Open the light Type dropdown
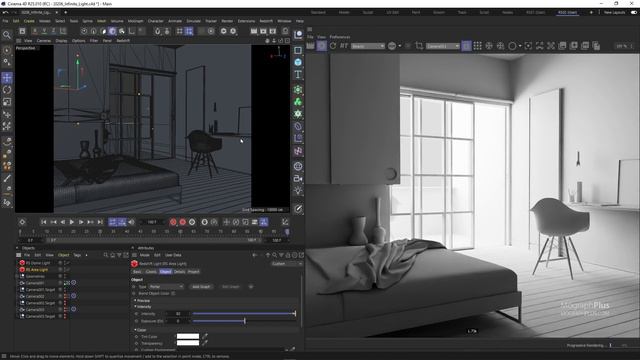The height and width of the screenshot is (360, 640). pyautogui.click(x=166, y=287)
